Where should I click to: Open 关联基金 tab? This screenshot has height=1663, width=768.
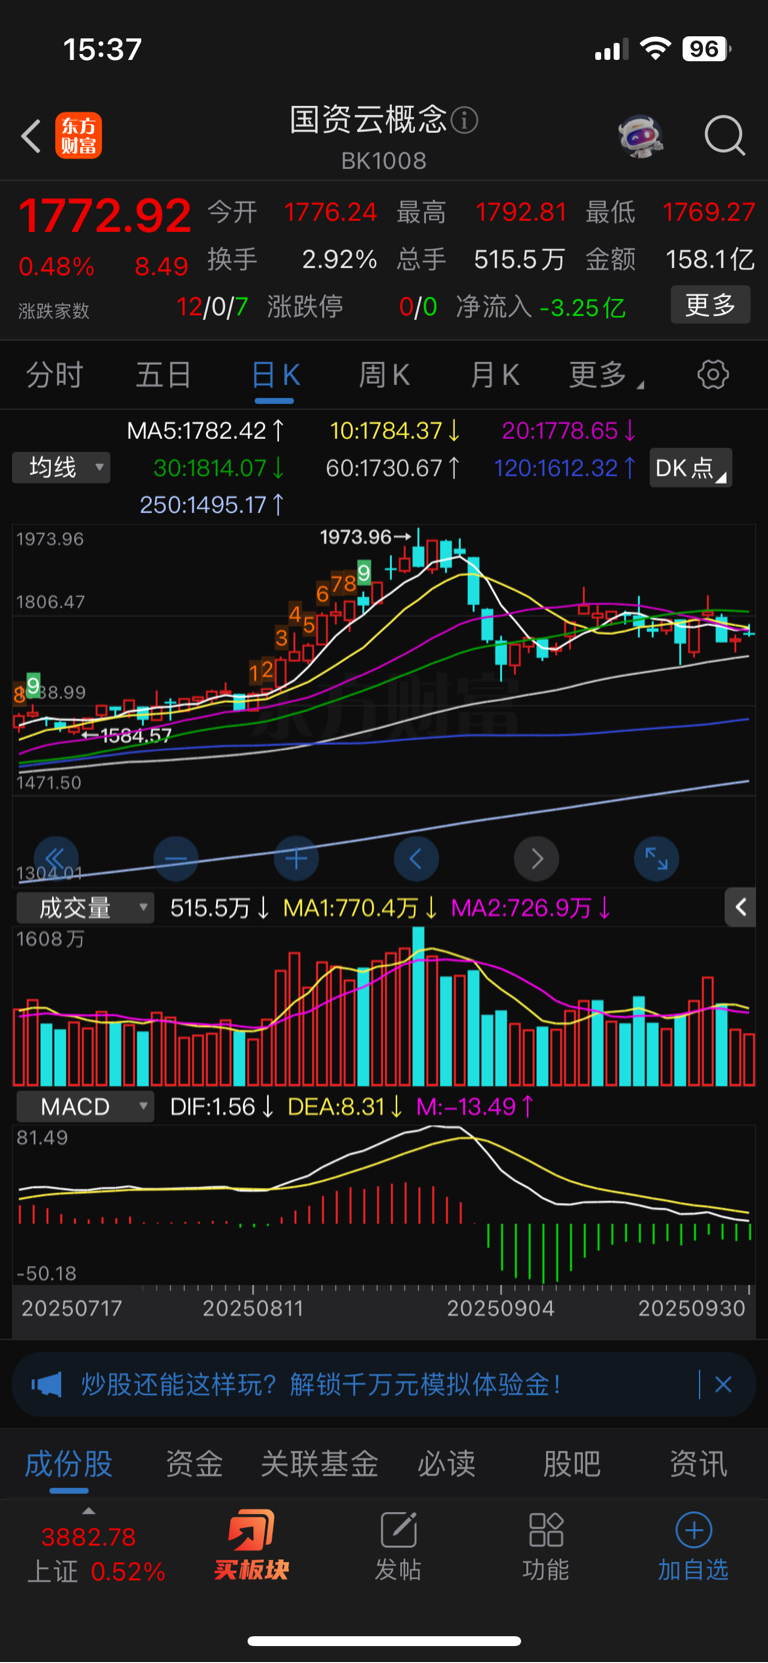pyautogui.click(x=320, y=1464)
